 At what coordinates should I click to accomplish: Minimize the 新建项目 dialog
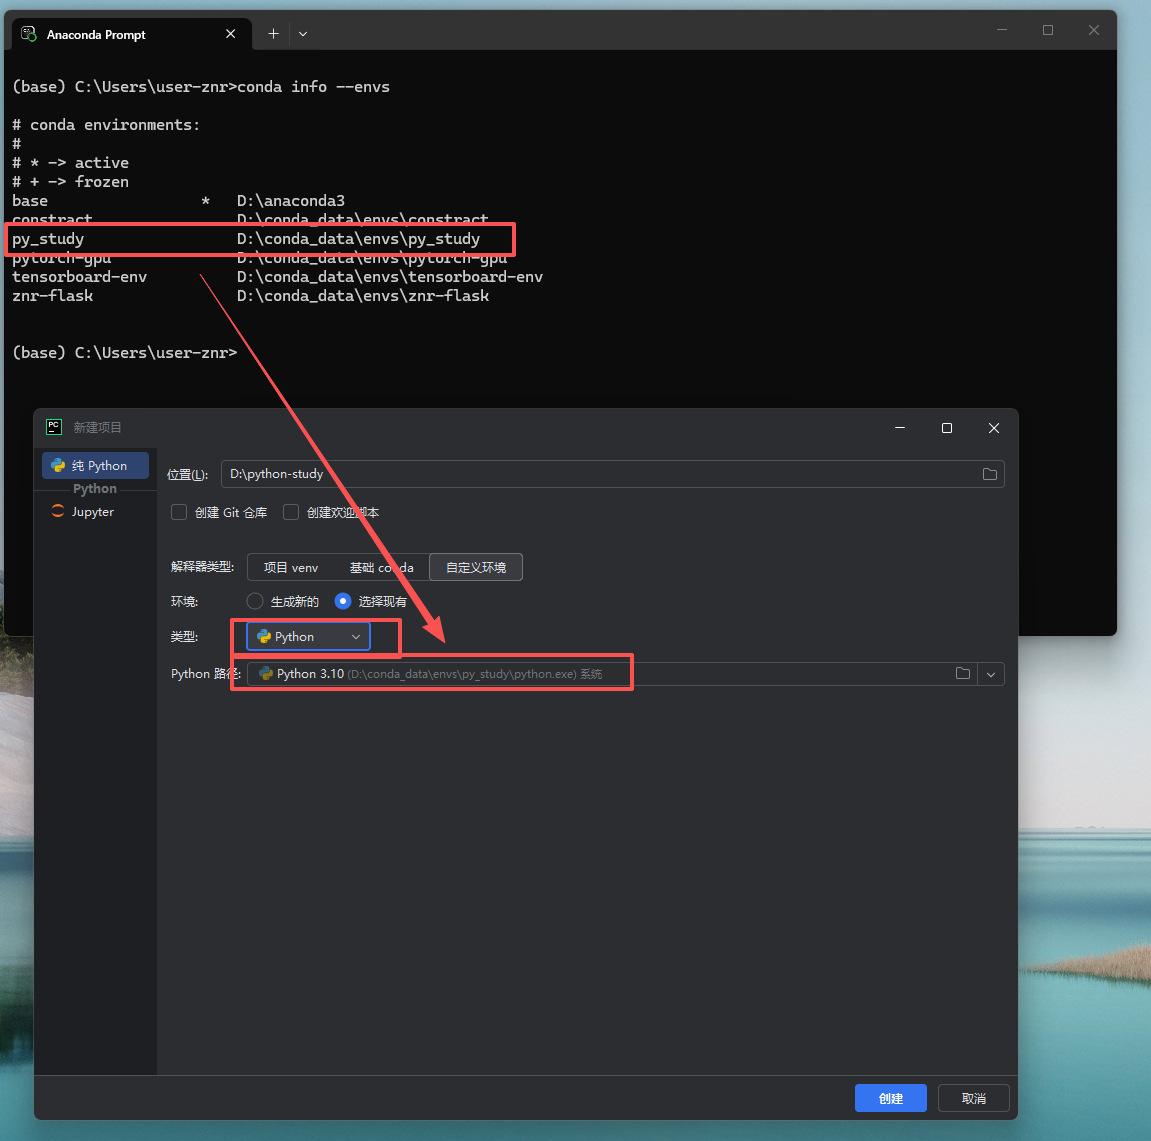(x=900, y=427)
